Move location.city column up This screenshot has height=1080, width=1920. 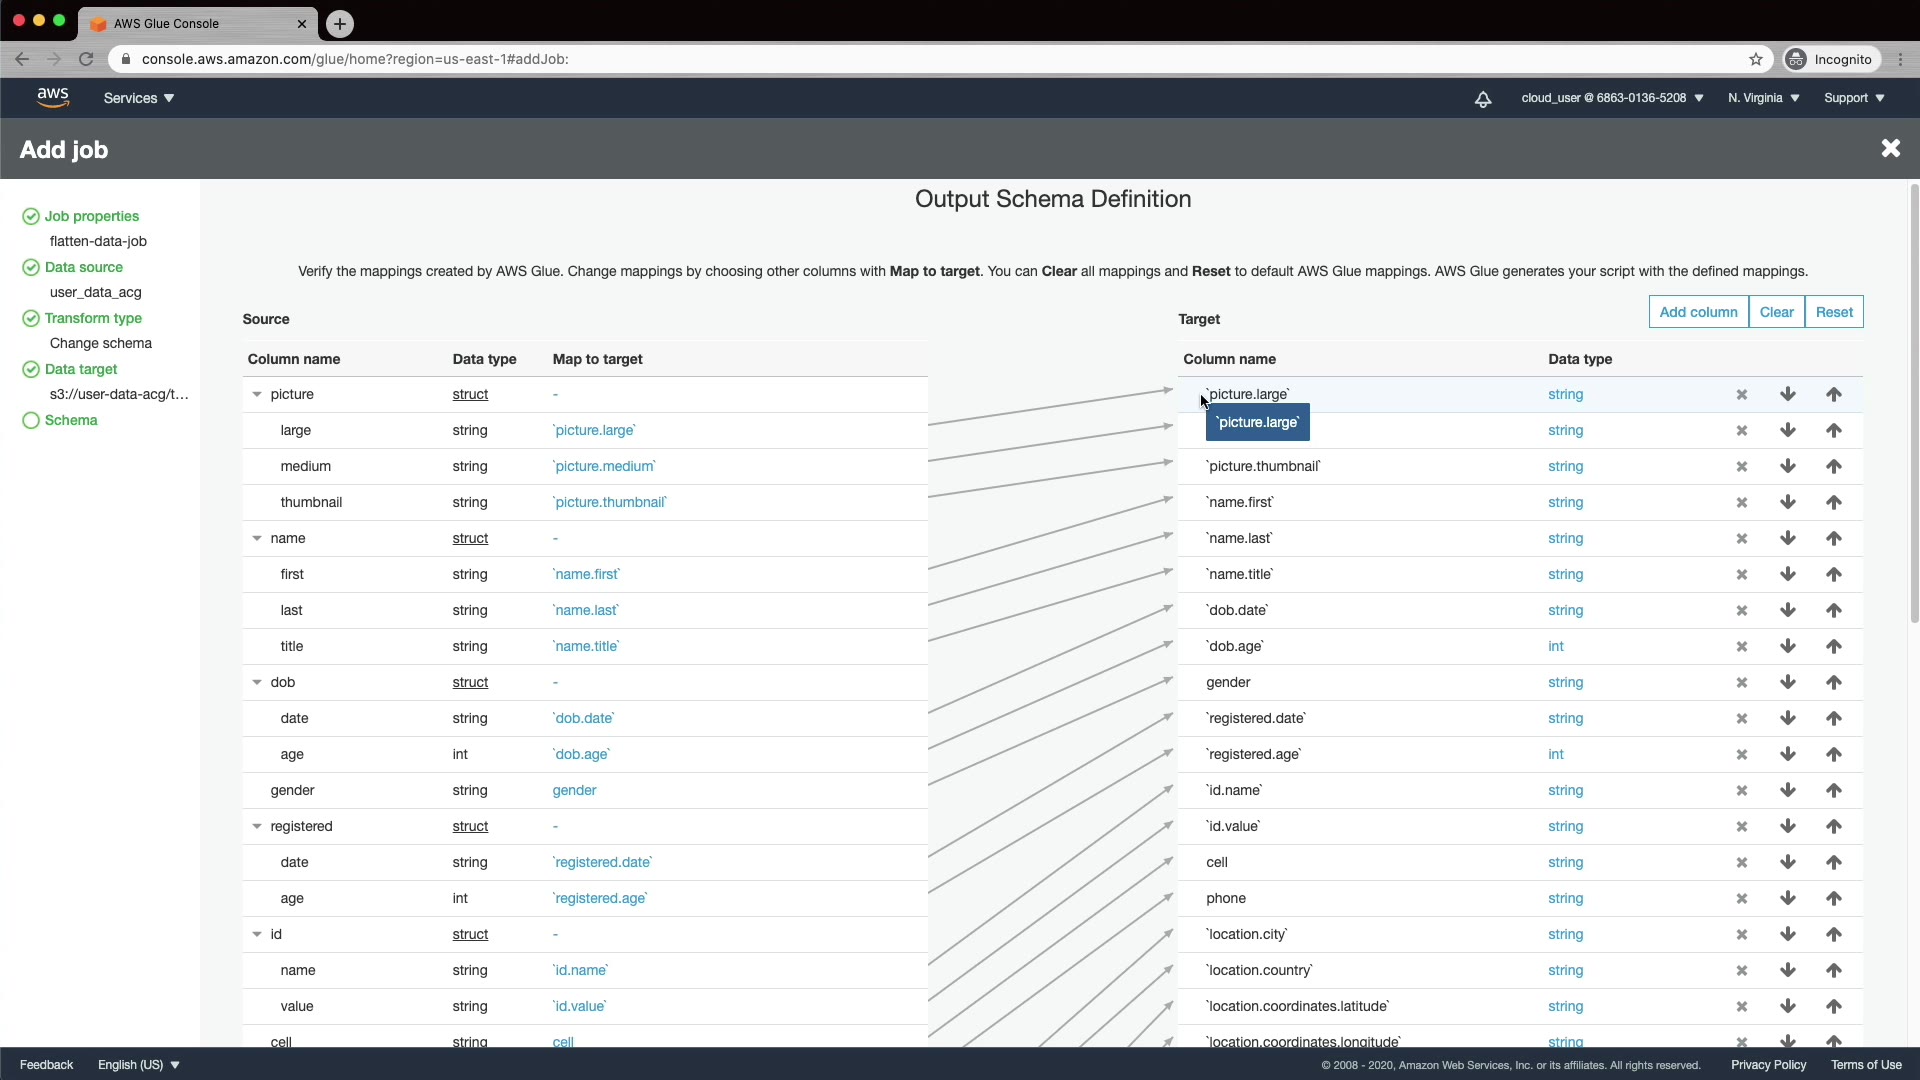pyautogui.click(x=1833, y=935)
